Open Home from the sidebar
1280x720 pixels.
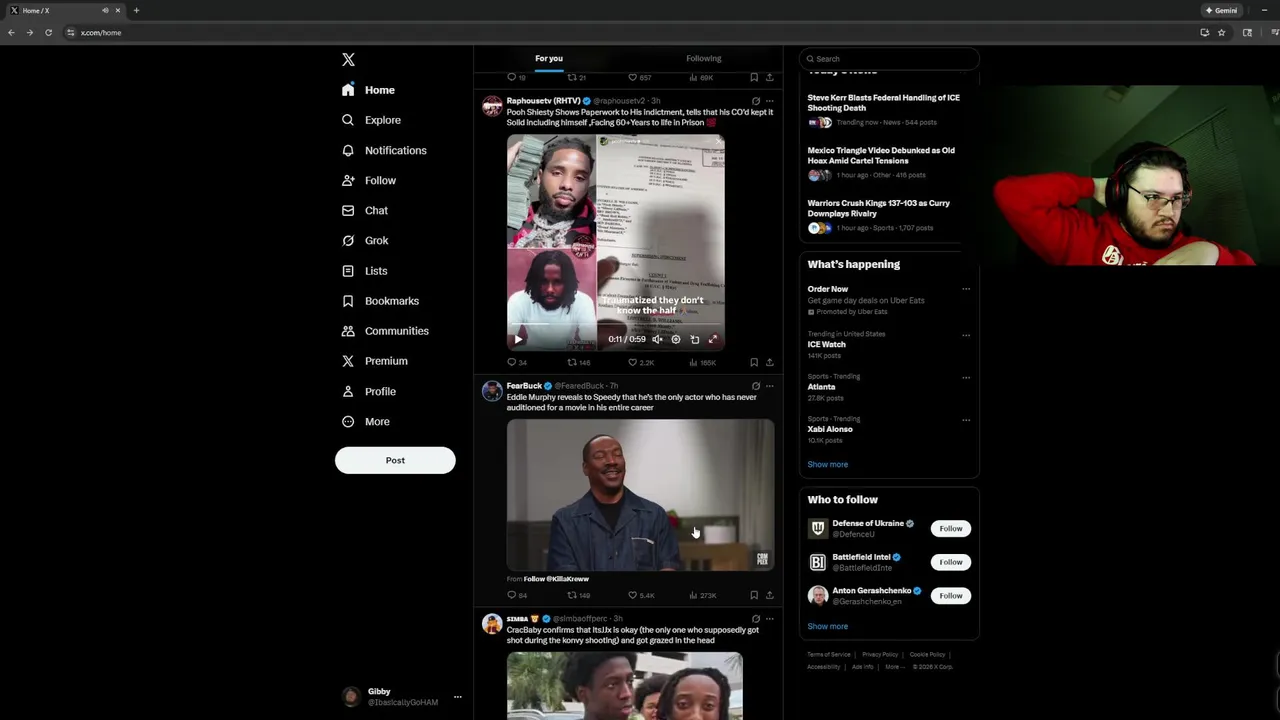click(369, 90)
